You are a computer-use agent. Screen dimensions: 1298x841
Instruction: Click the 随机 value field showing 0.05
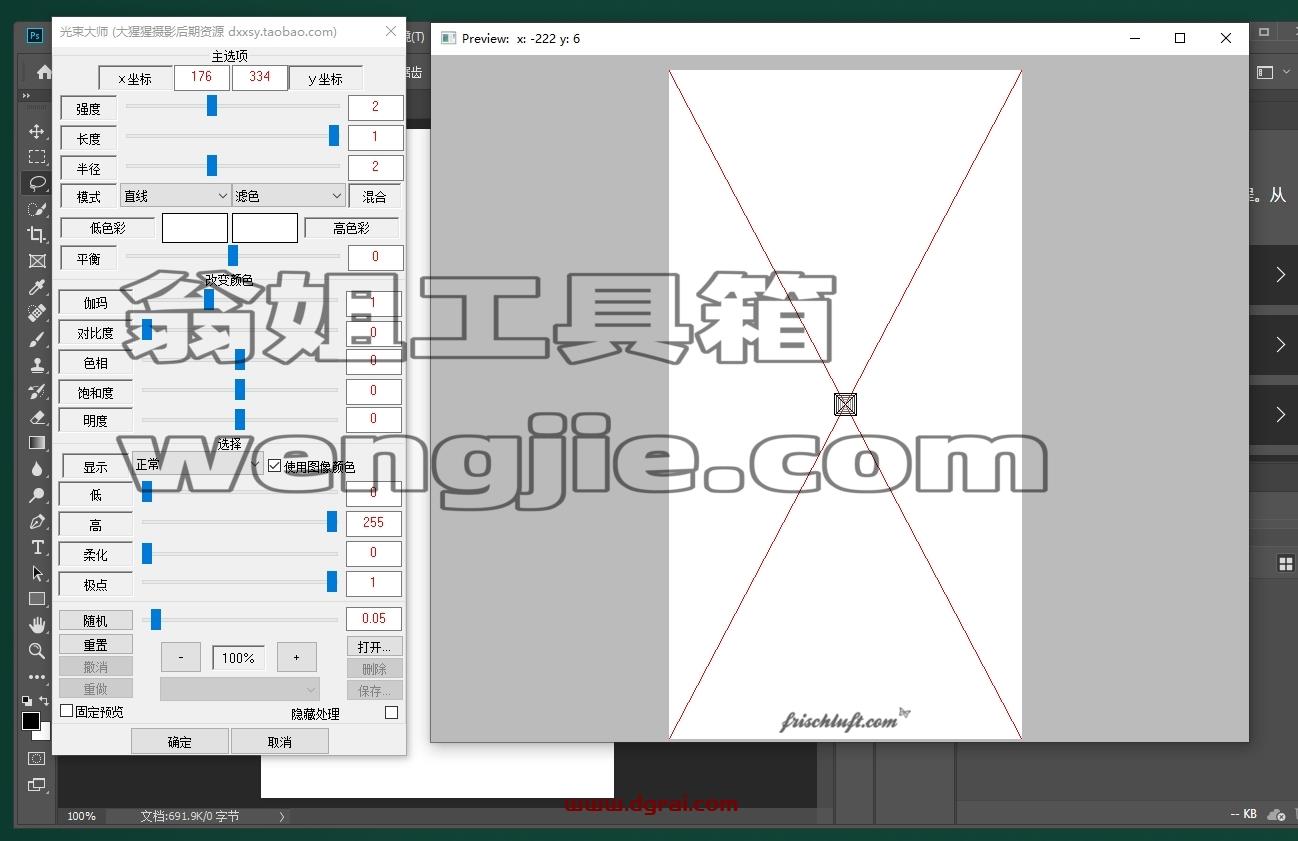click(x=374, y=618)
